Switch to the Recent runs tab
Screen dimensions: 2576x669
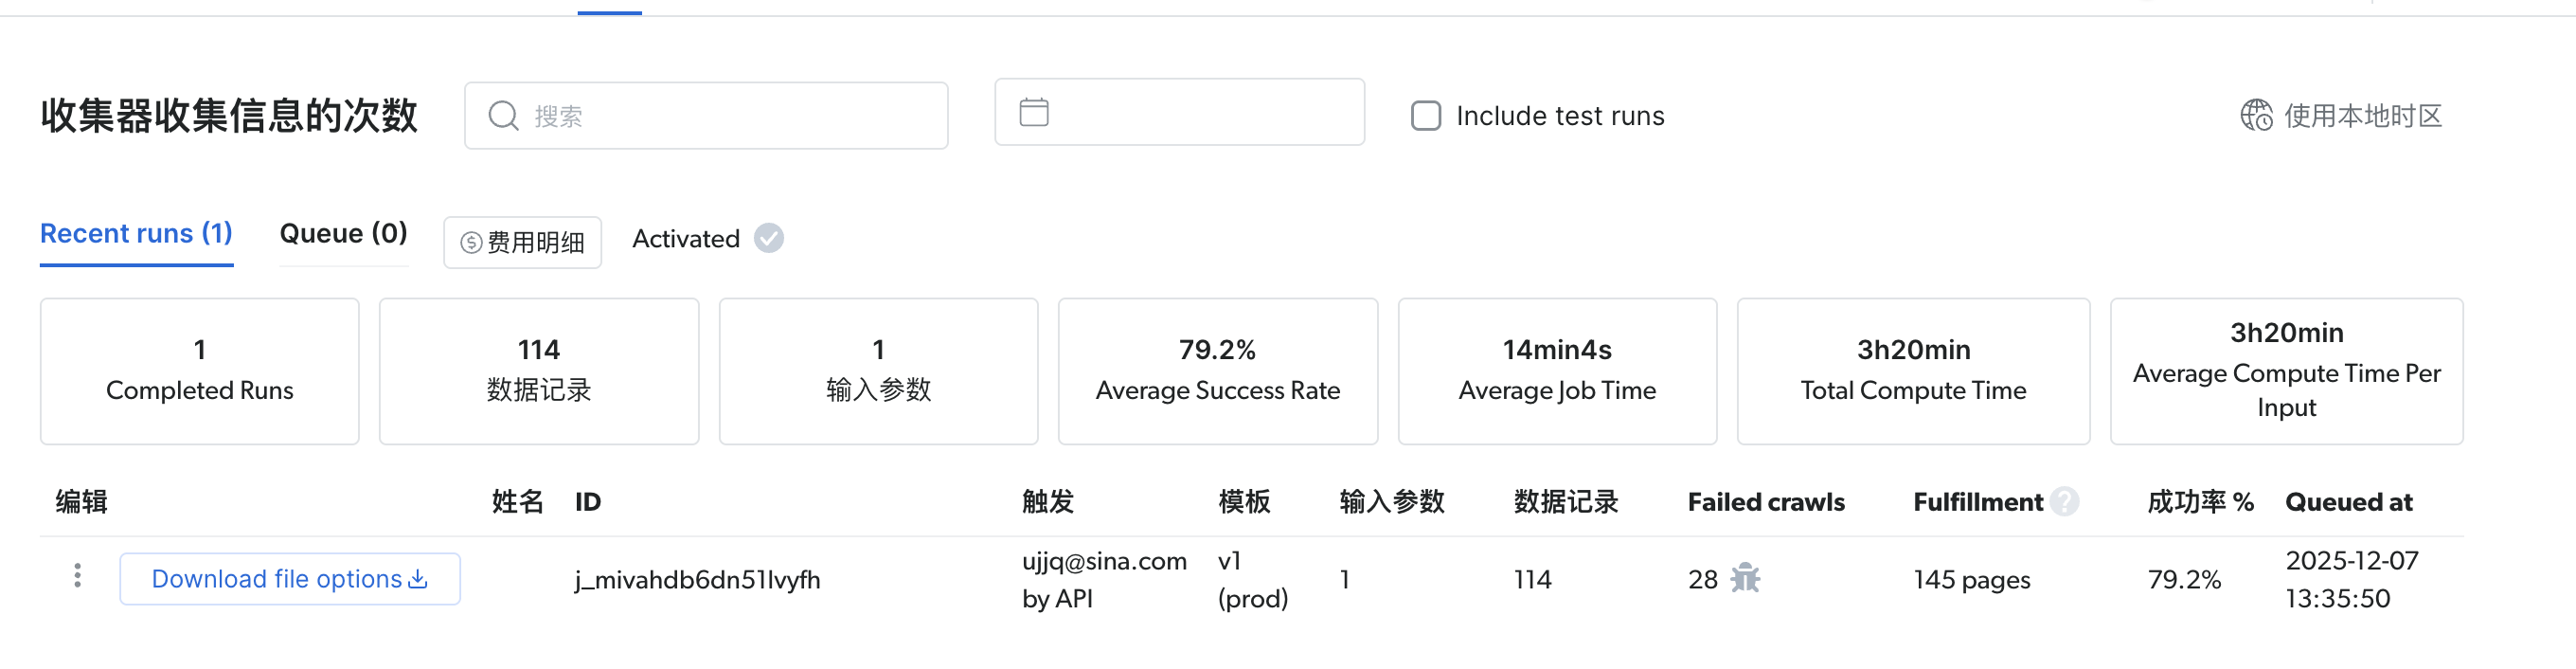(136, 234)
